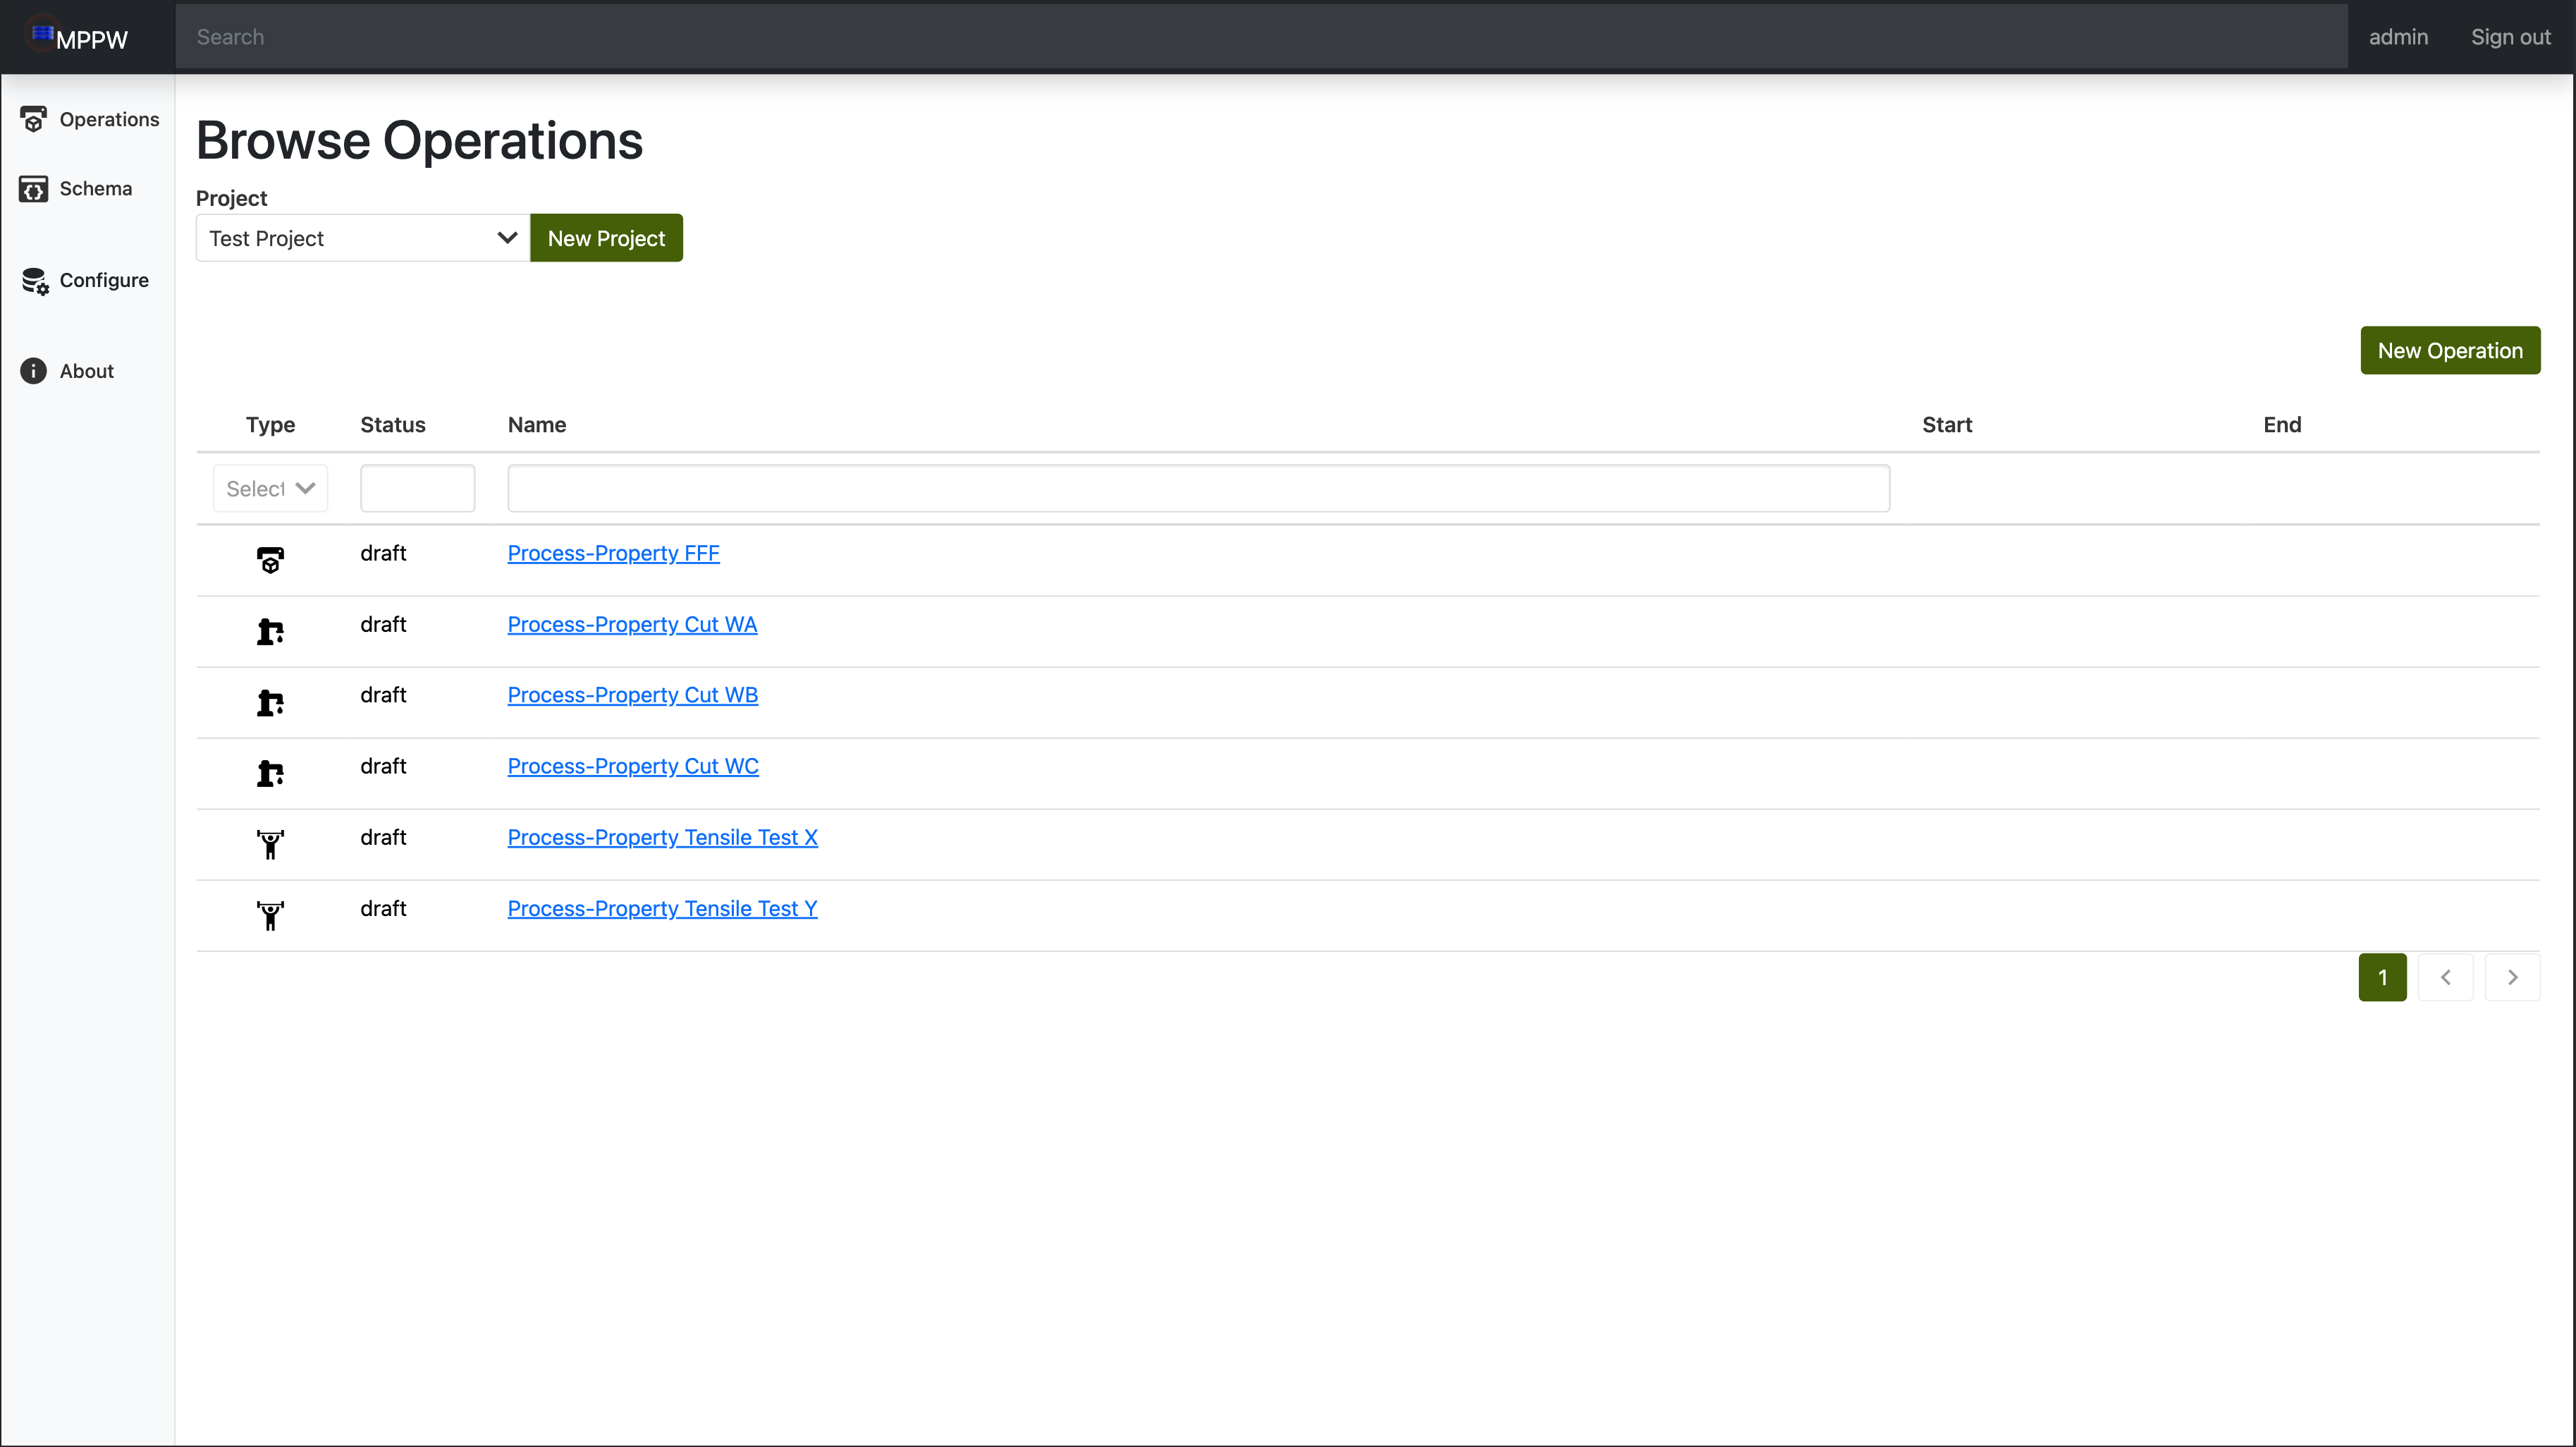Click the previous page arrow
This screenshot has height=1447, width=2576.
coord(2445,978)
